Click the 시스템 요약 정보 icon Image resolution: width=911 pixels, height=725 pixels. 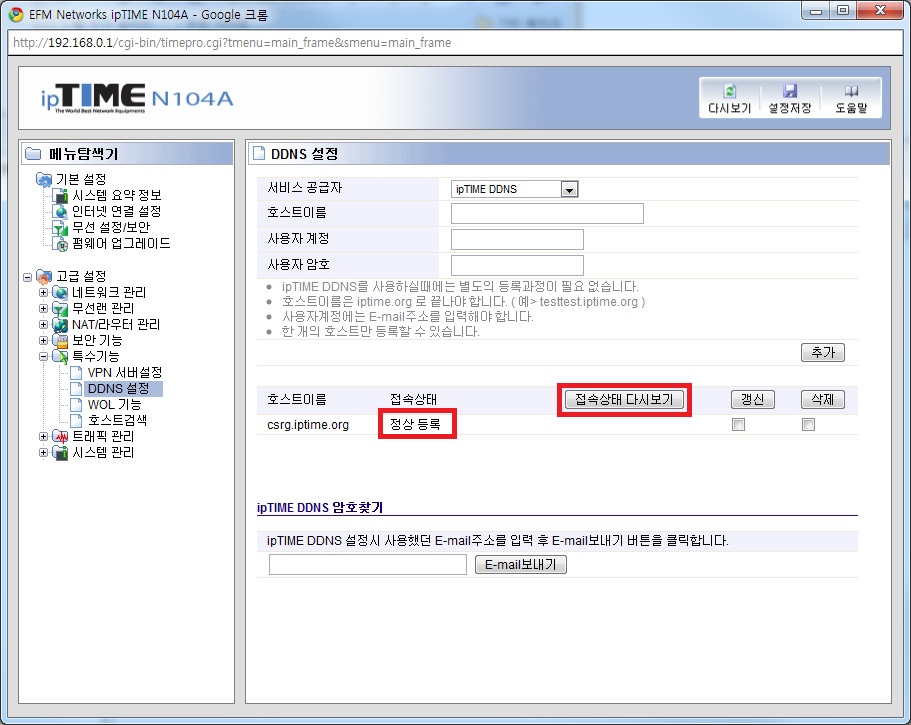[x=60, y=195]
